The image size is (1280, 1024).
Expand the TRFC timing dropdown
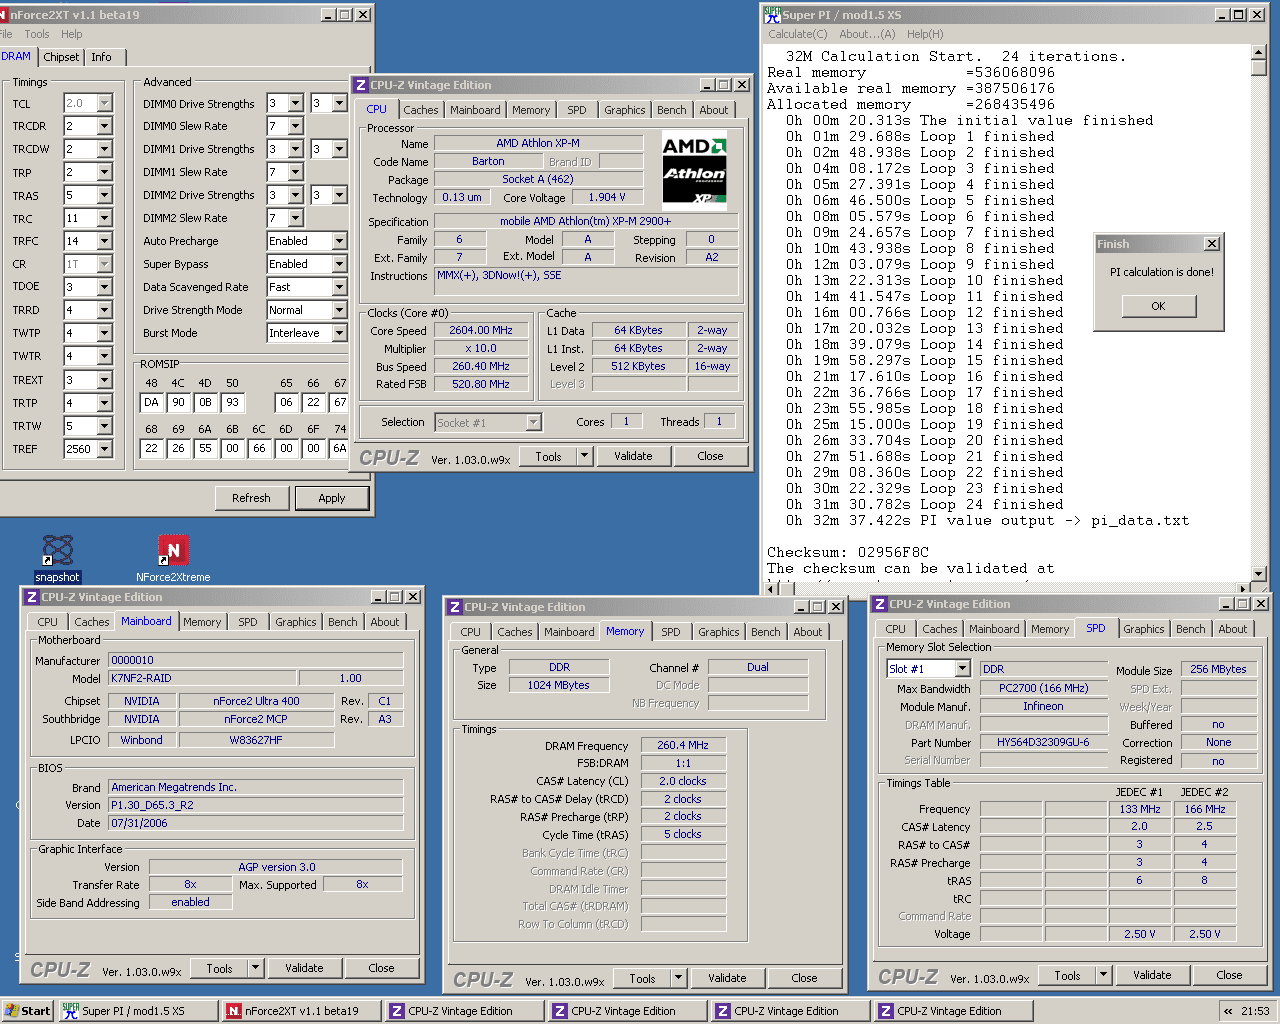[x=104, y=241]
